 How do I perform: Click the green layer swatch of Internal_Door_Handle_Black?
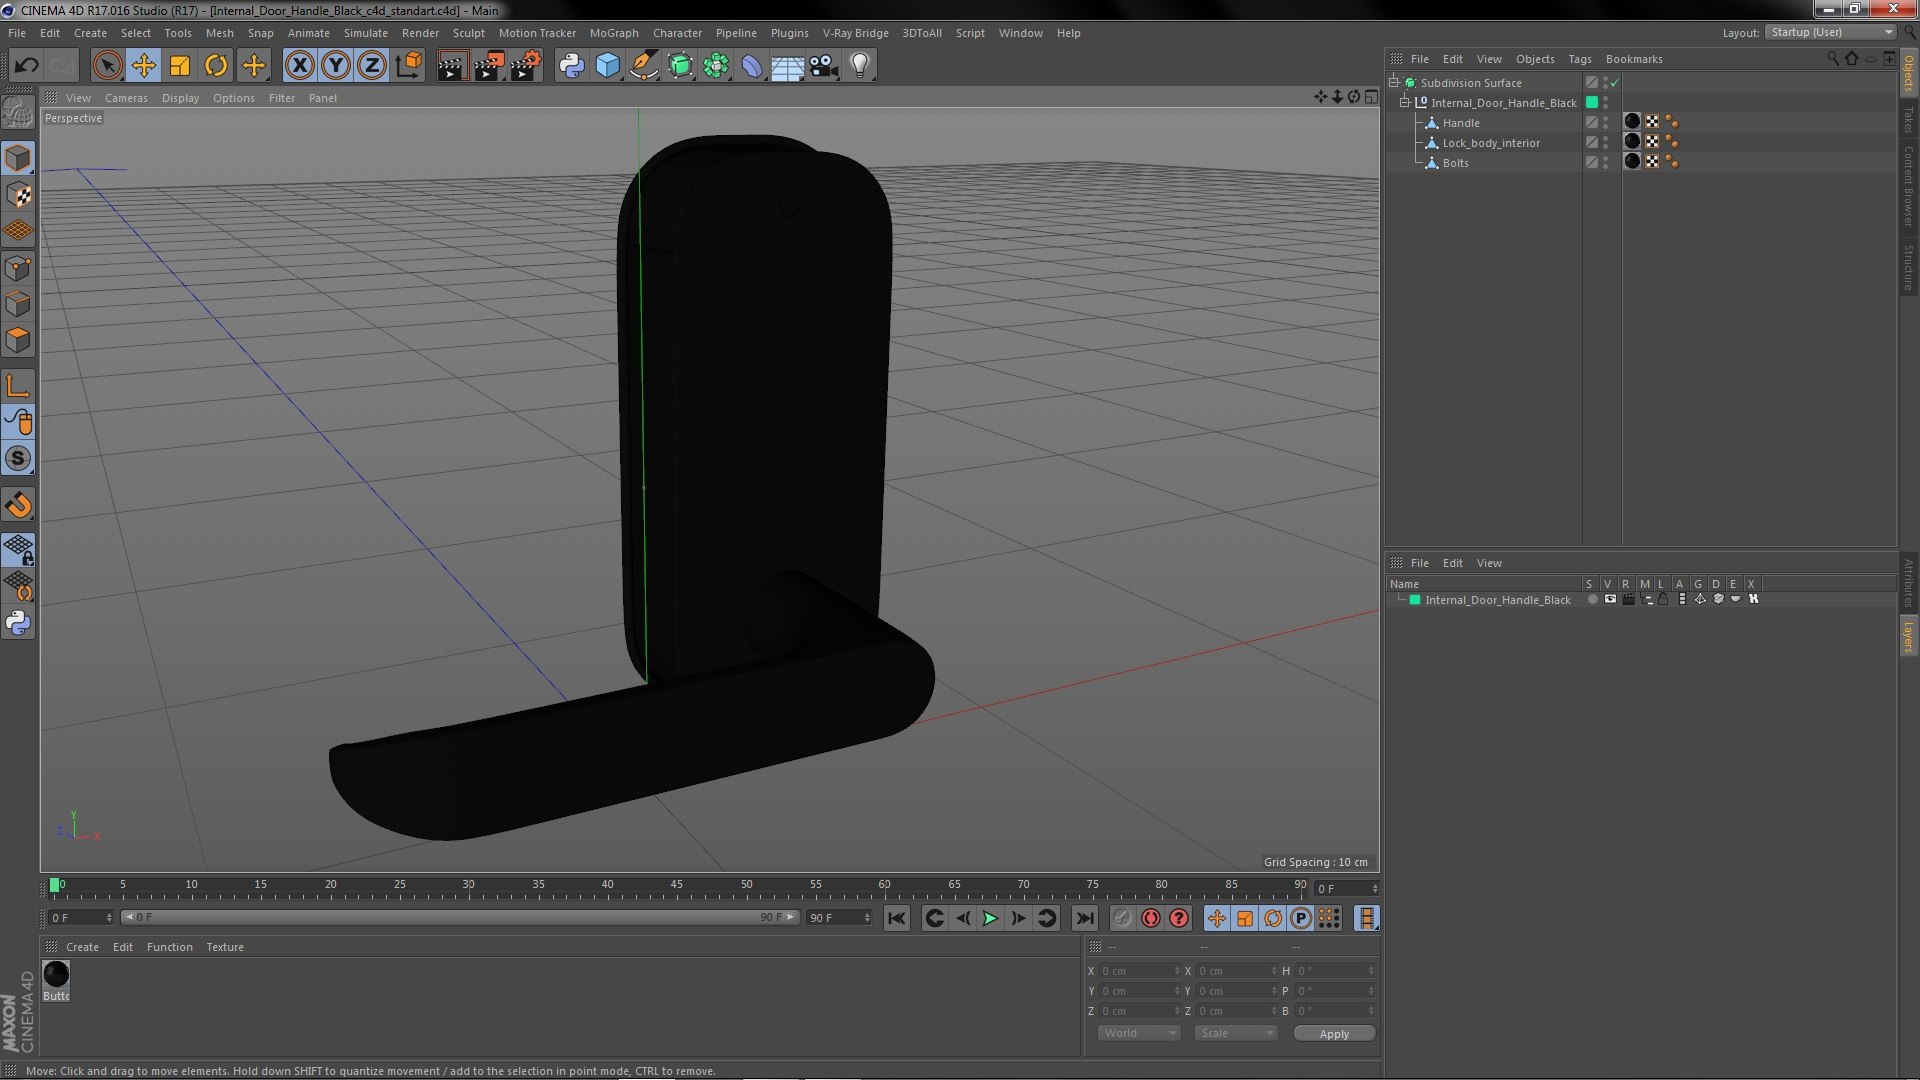pyautogui.click(x=1592, y=102)
